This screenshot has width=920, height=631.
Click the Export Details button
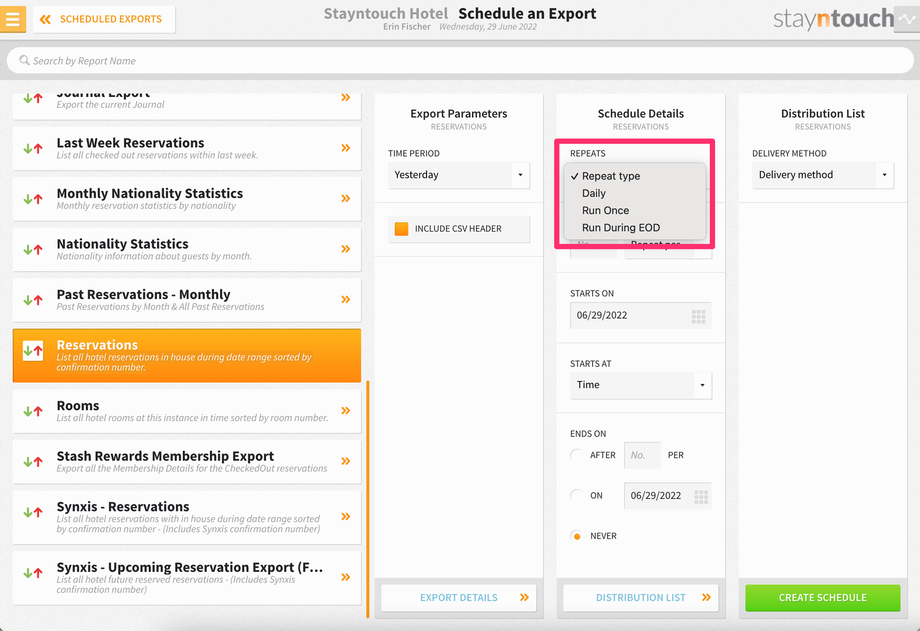click(x=459, y=598)
